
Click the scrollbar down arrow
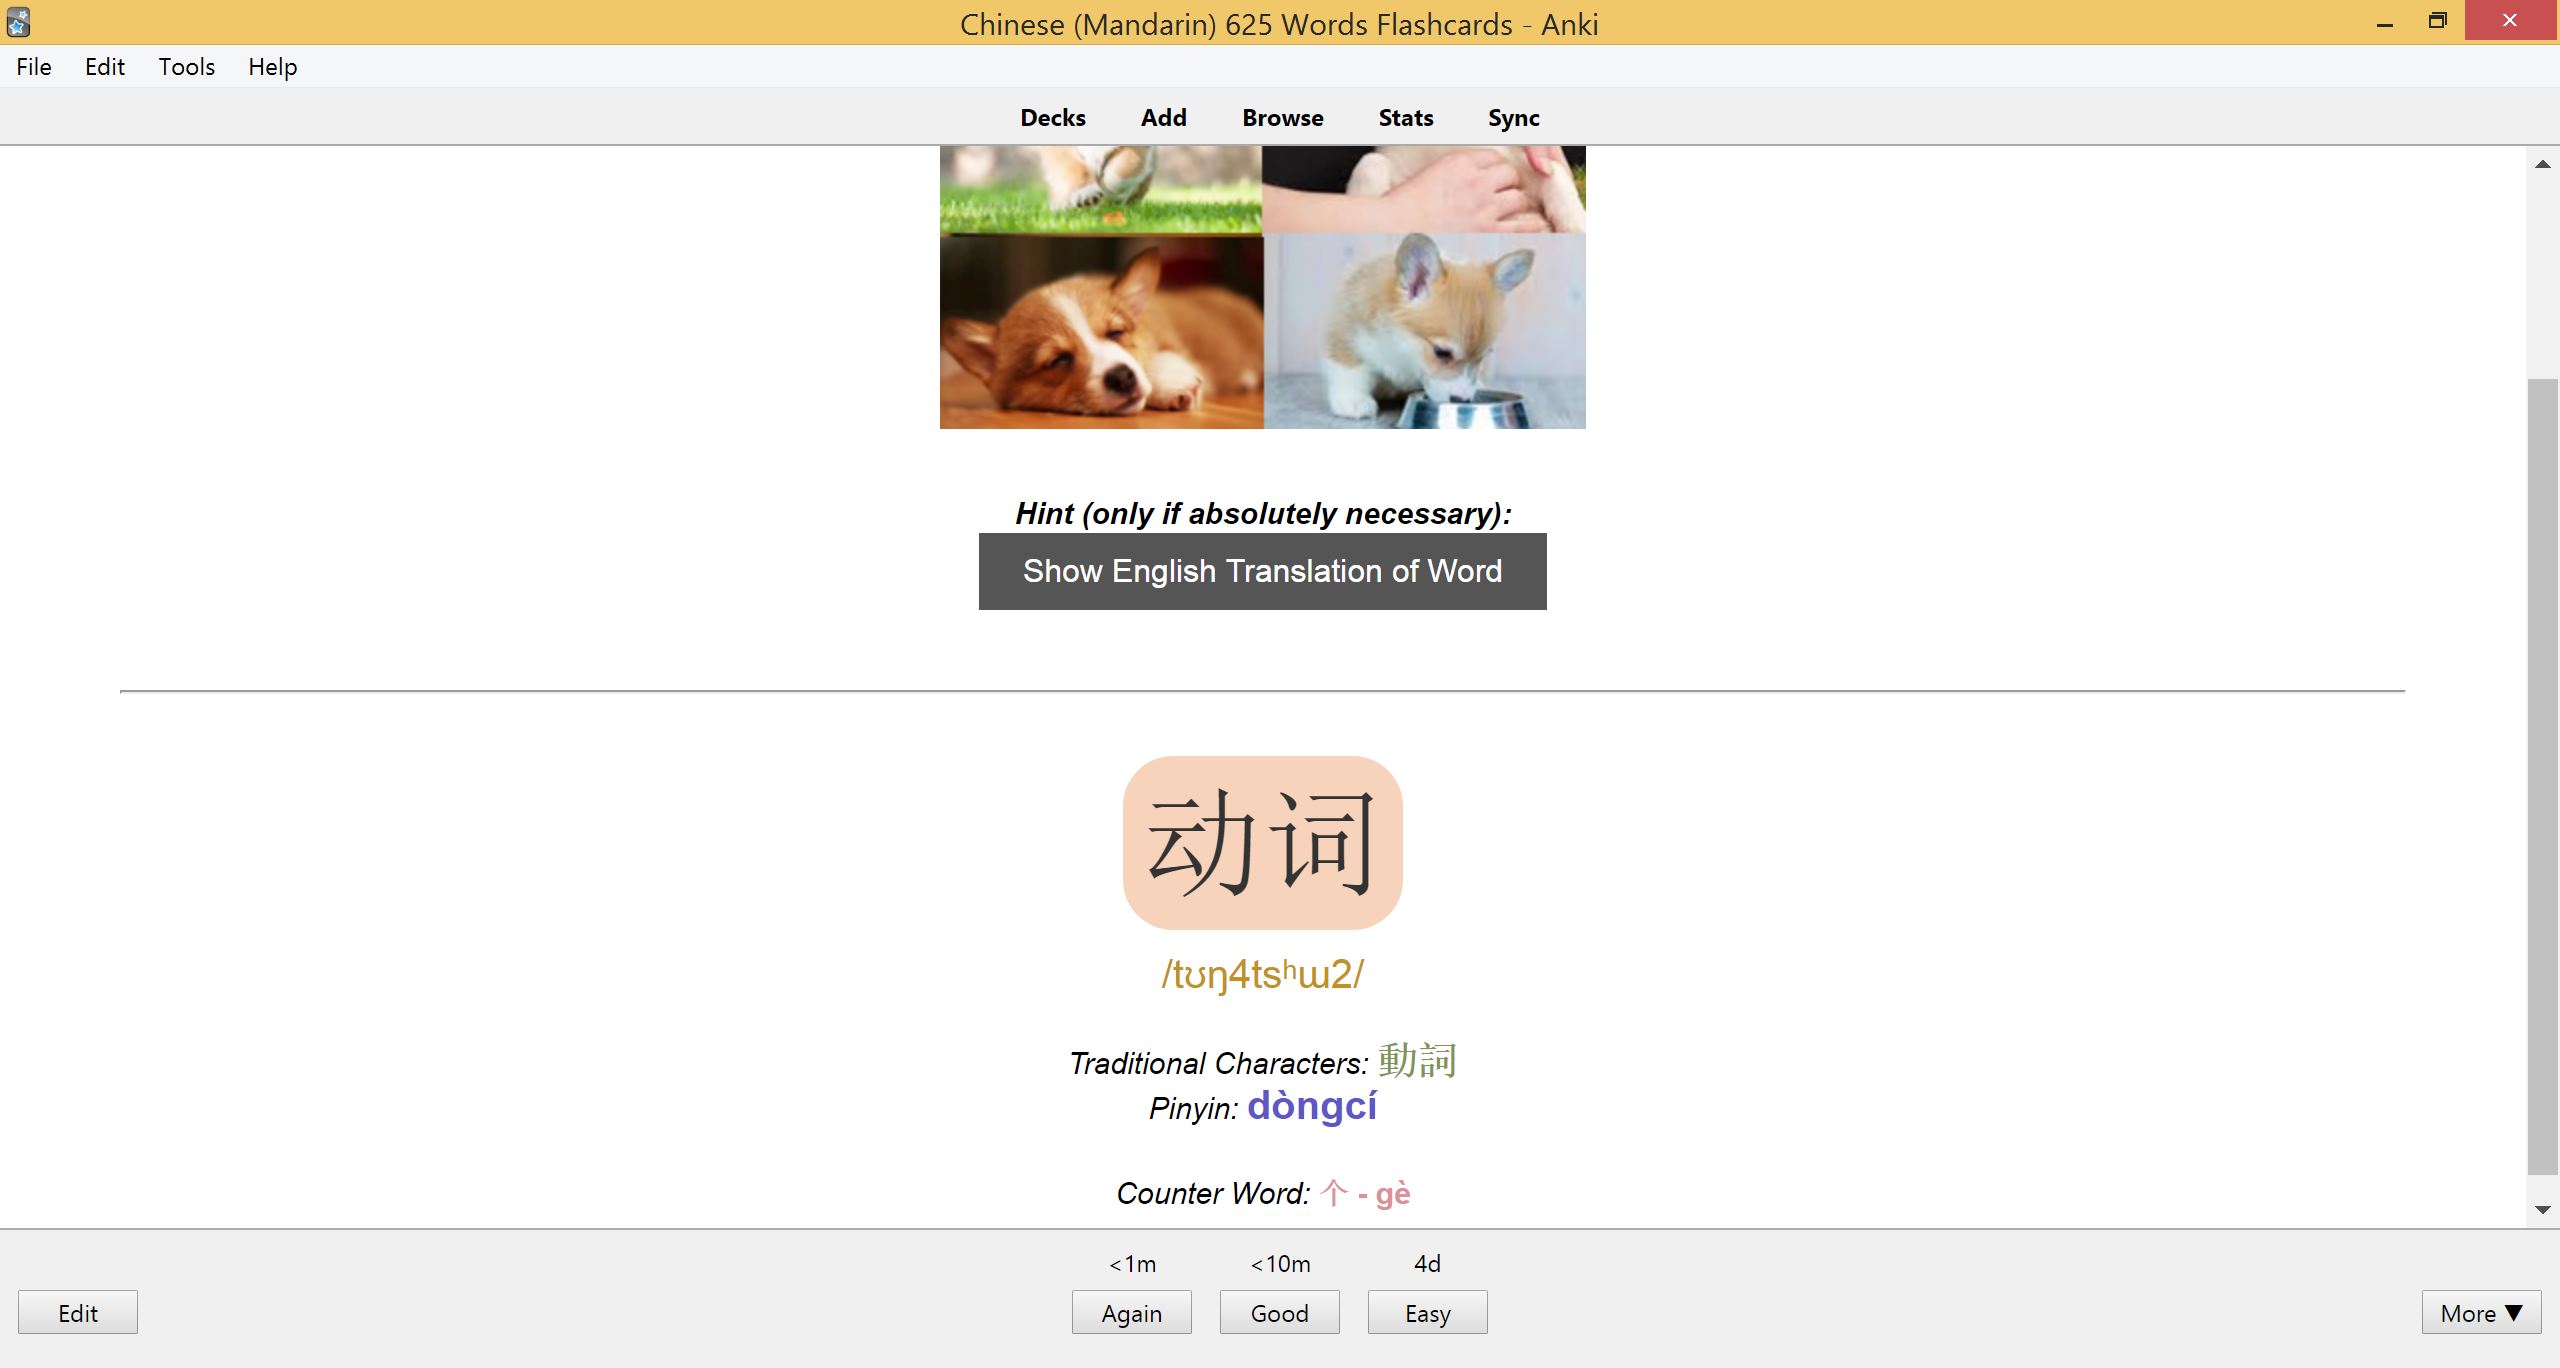2543,1210
